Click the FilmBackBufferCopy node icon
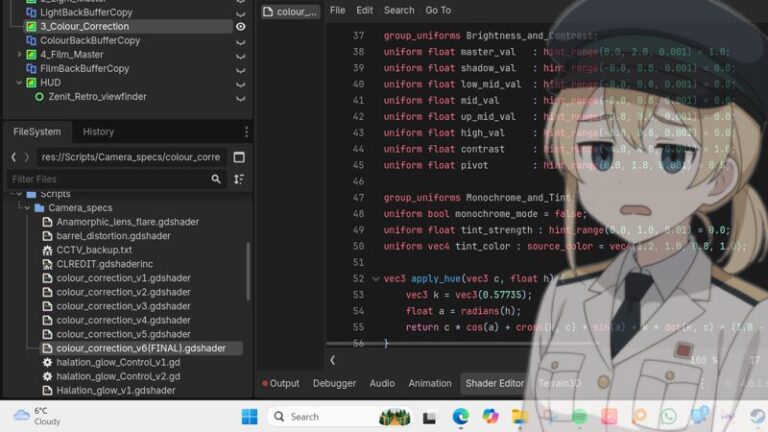The width and height of the screenshot is (768, 432). click(x=31, y=69)
